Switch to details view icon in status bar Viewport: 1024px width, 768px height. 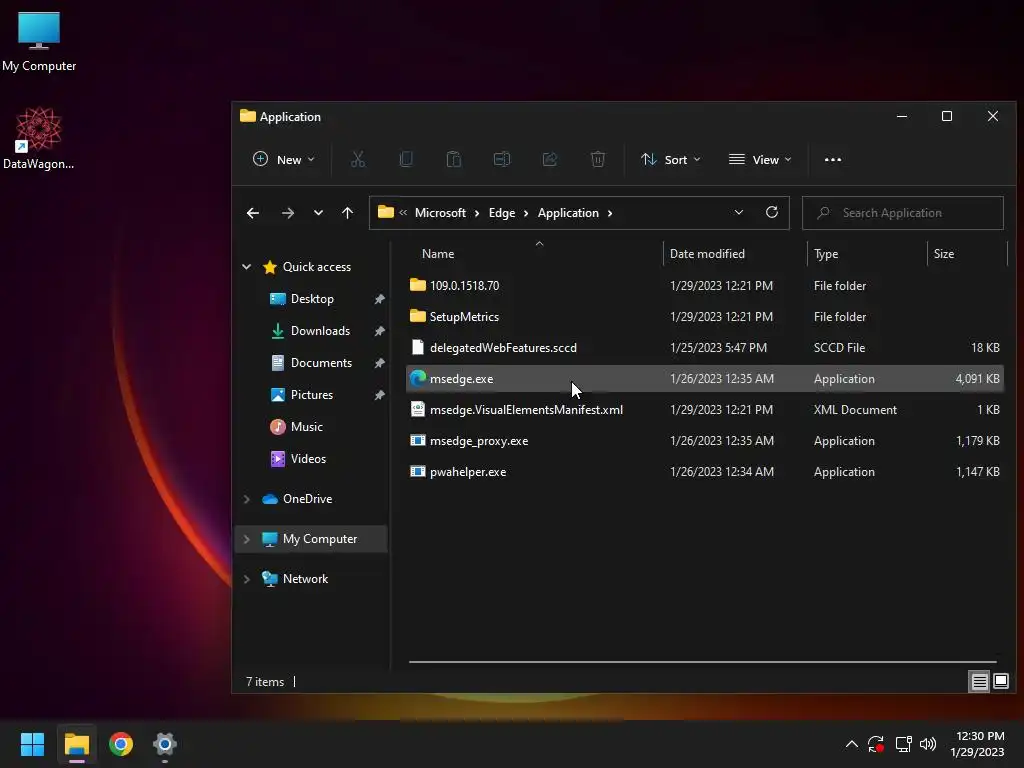pyautogui.click(x=980, y=682)
